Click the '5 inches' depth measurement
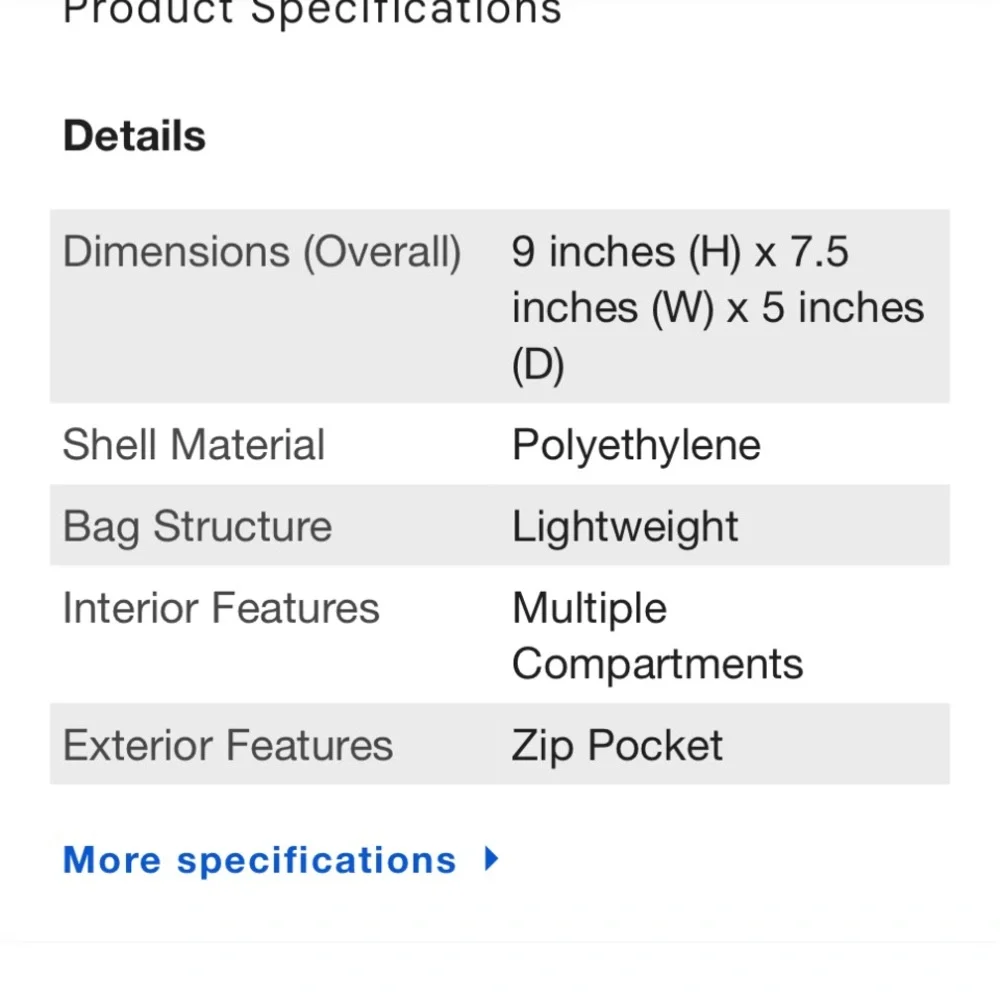Image resolution: width=1000 pixels, height=1000 pixels. pos(843,308)
